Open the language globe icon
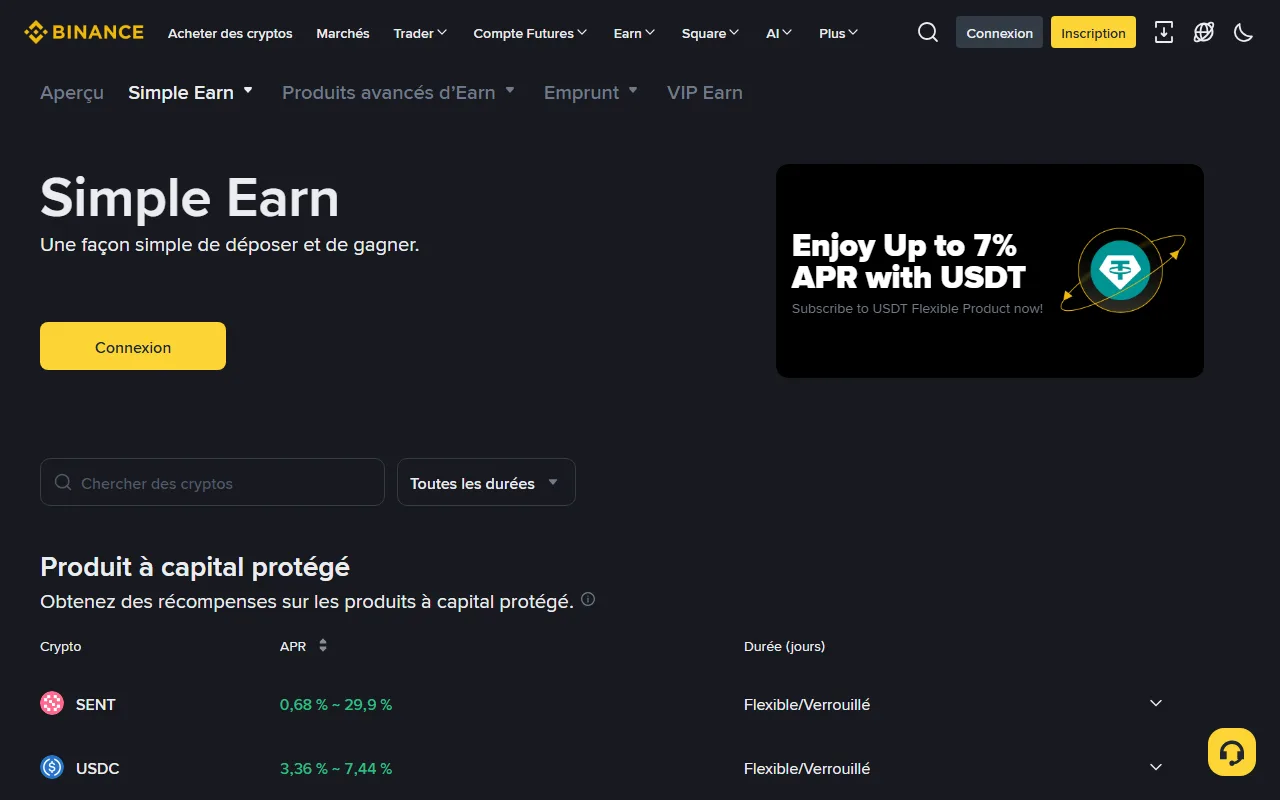Viewport: 1280px width, 800px height. (1204, 32)
